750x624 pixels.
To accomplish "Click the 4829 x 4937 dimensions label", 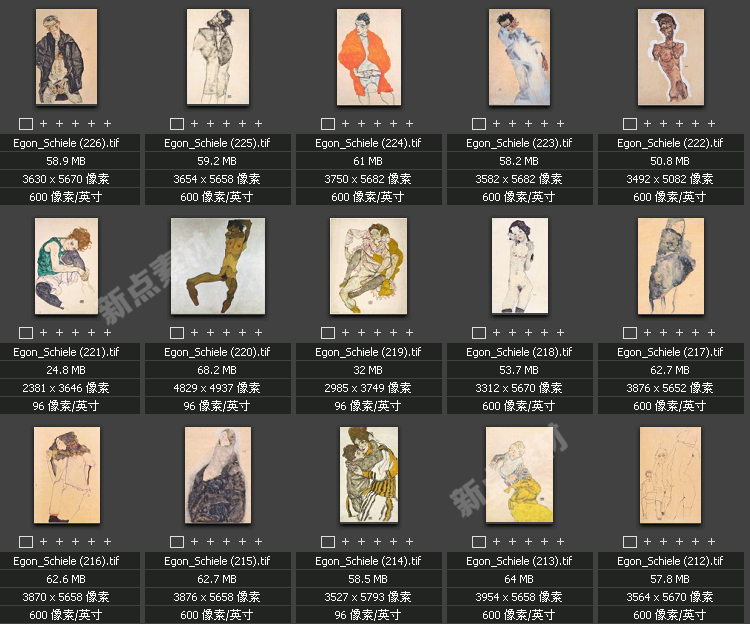I will [x=217, y=388].
